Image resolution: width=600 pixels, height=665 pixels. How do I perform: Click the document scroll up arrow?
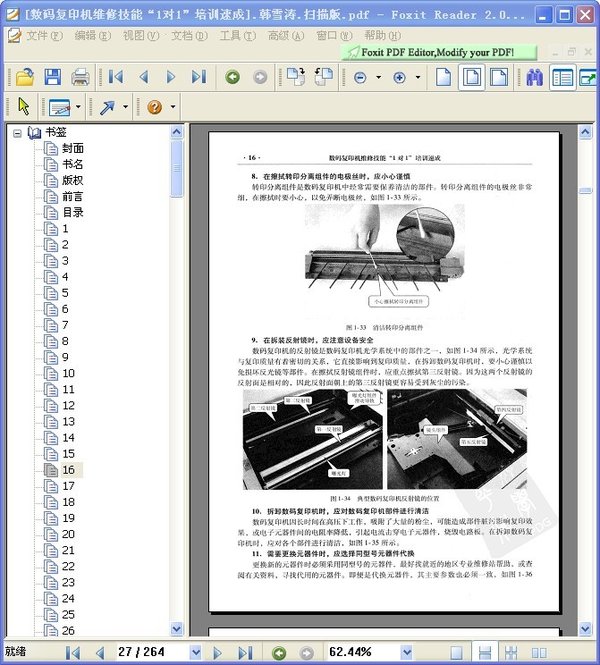585,132
